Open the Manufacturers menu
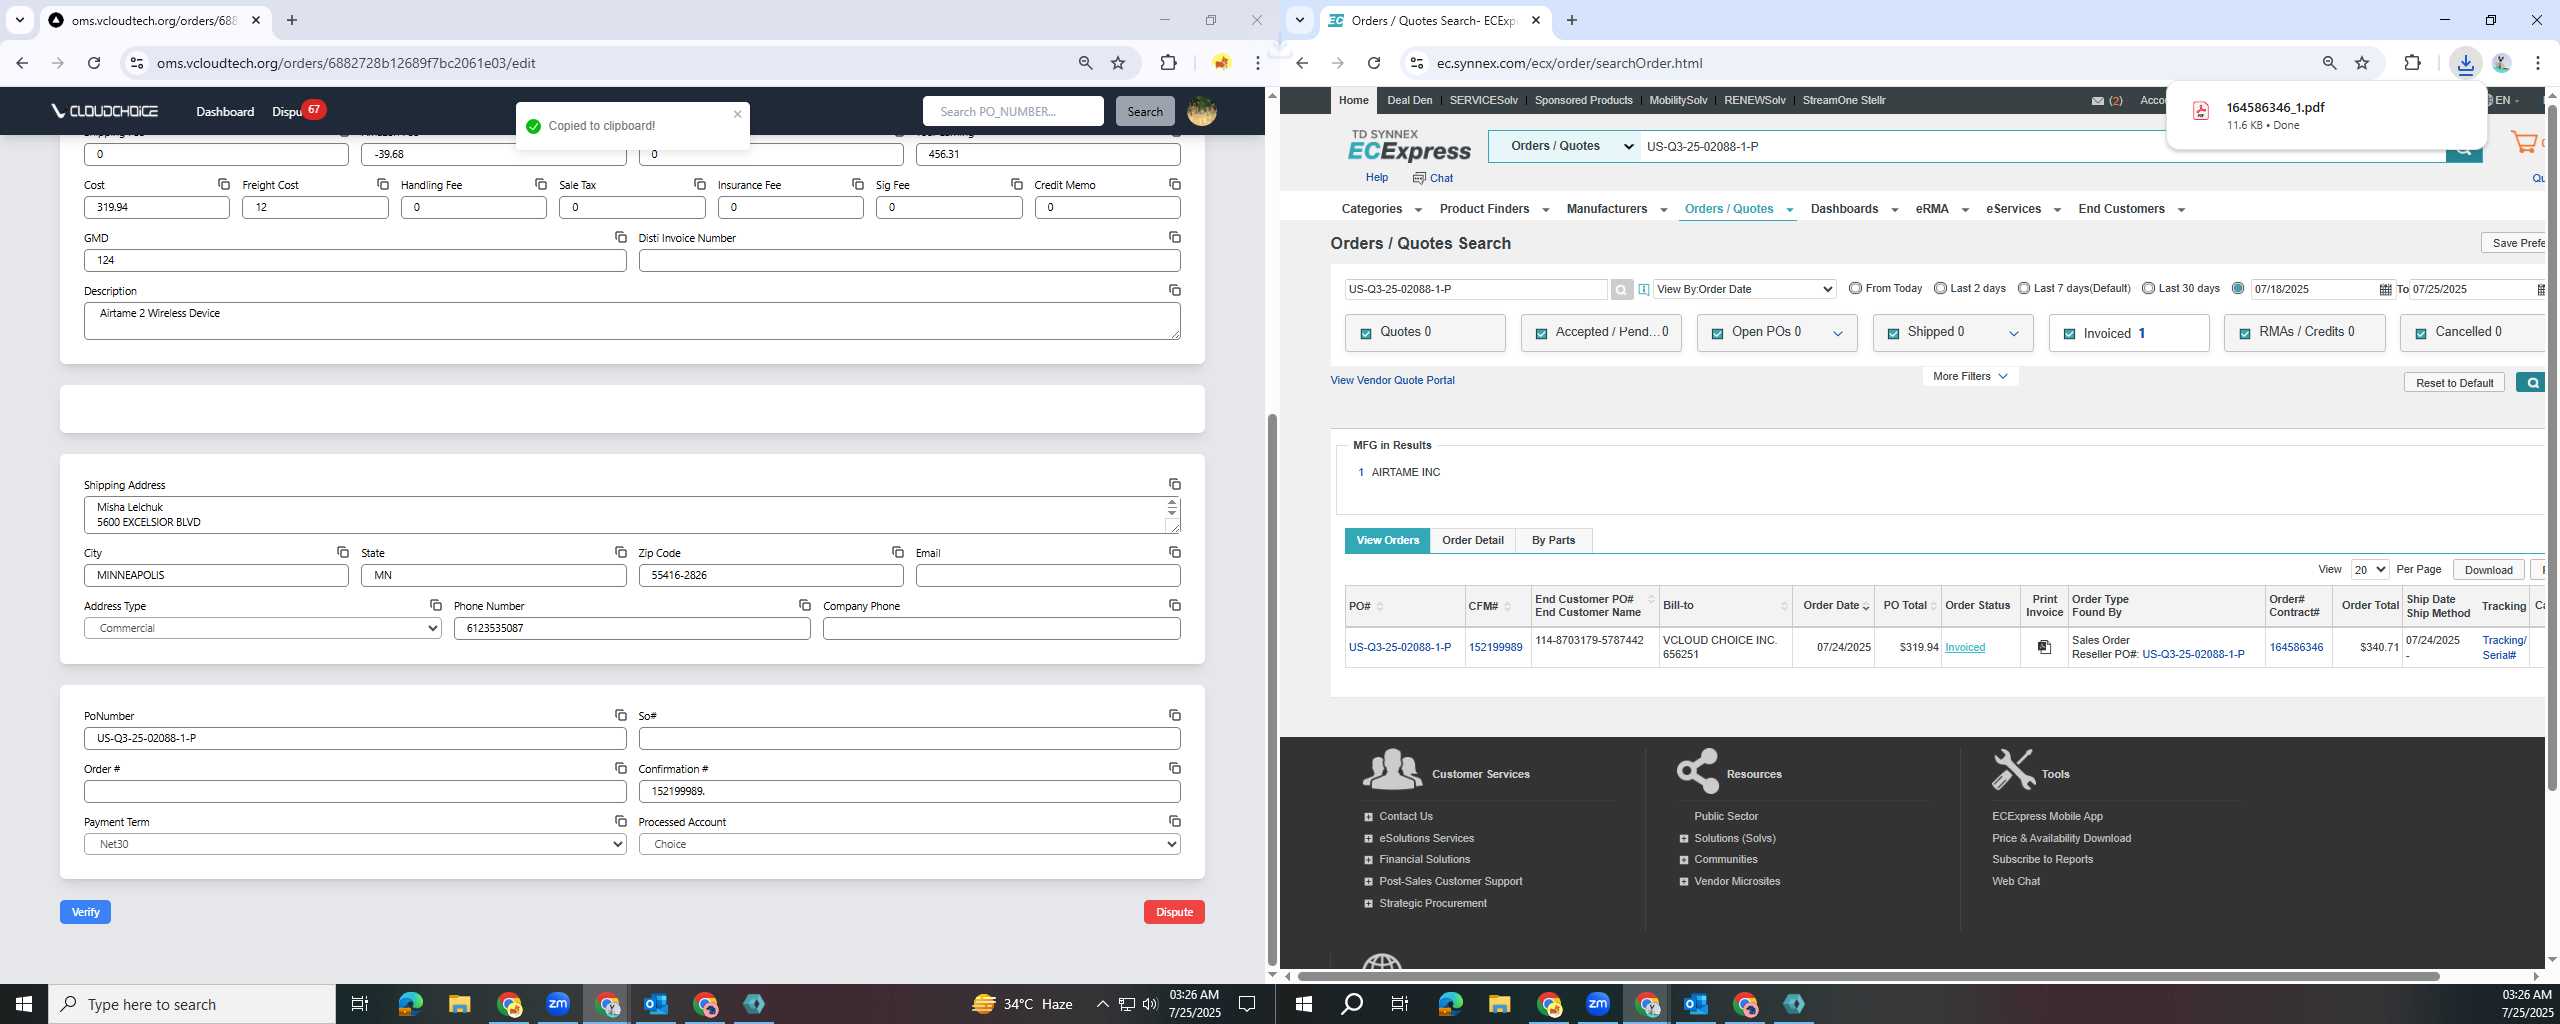The width and height of the screenshot is (2560, 1024). (x=1616, y=209)
